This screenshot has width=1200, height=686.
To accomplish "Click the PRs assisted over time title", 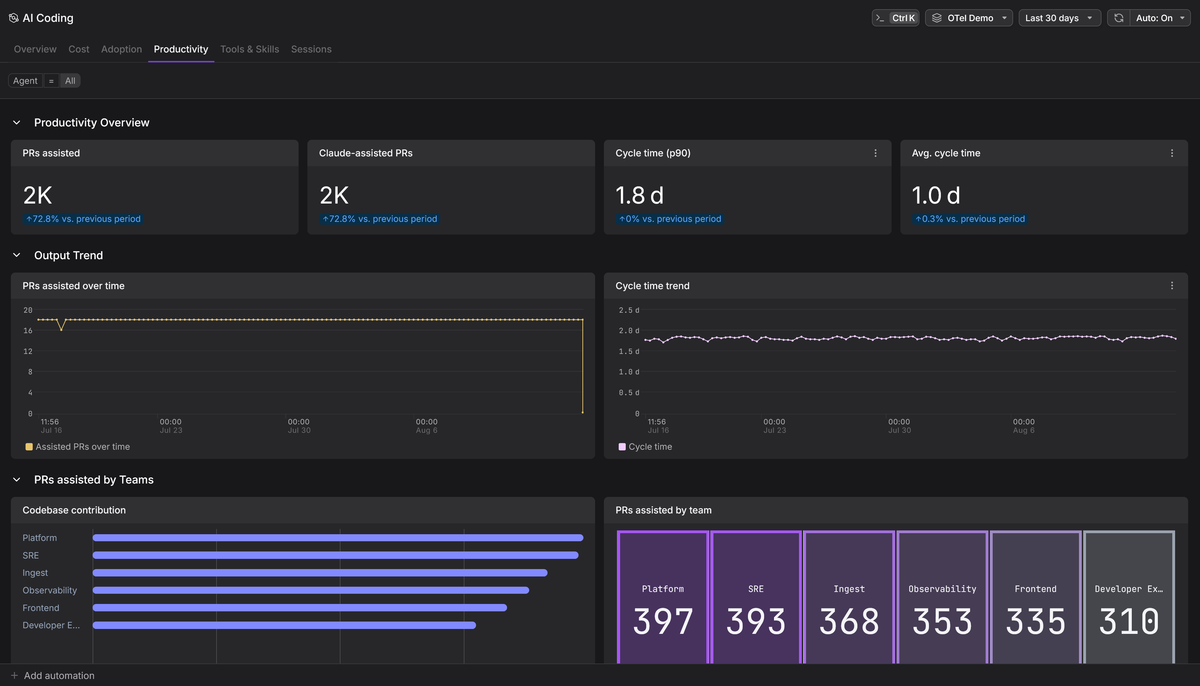I will (x=74, y=286).
